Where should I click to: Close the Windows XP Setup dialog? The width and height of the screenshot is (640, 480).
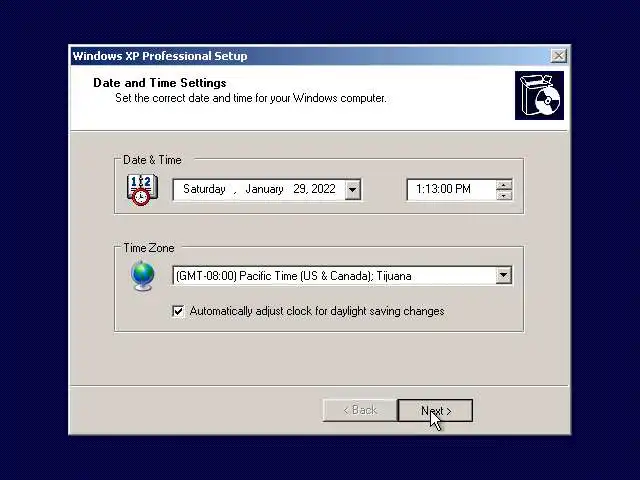point(558,56)
